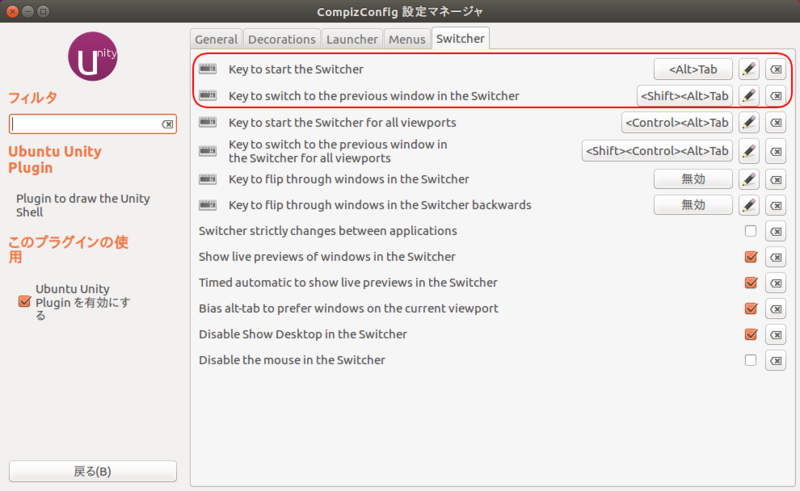
Task: Click keyboard icon beside previous window Switcher key
Action: click(208, 95)
